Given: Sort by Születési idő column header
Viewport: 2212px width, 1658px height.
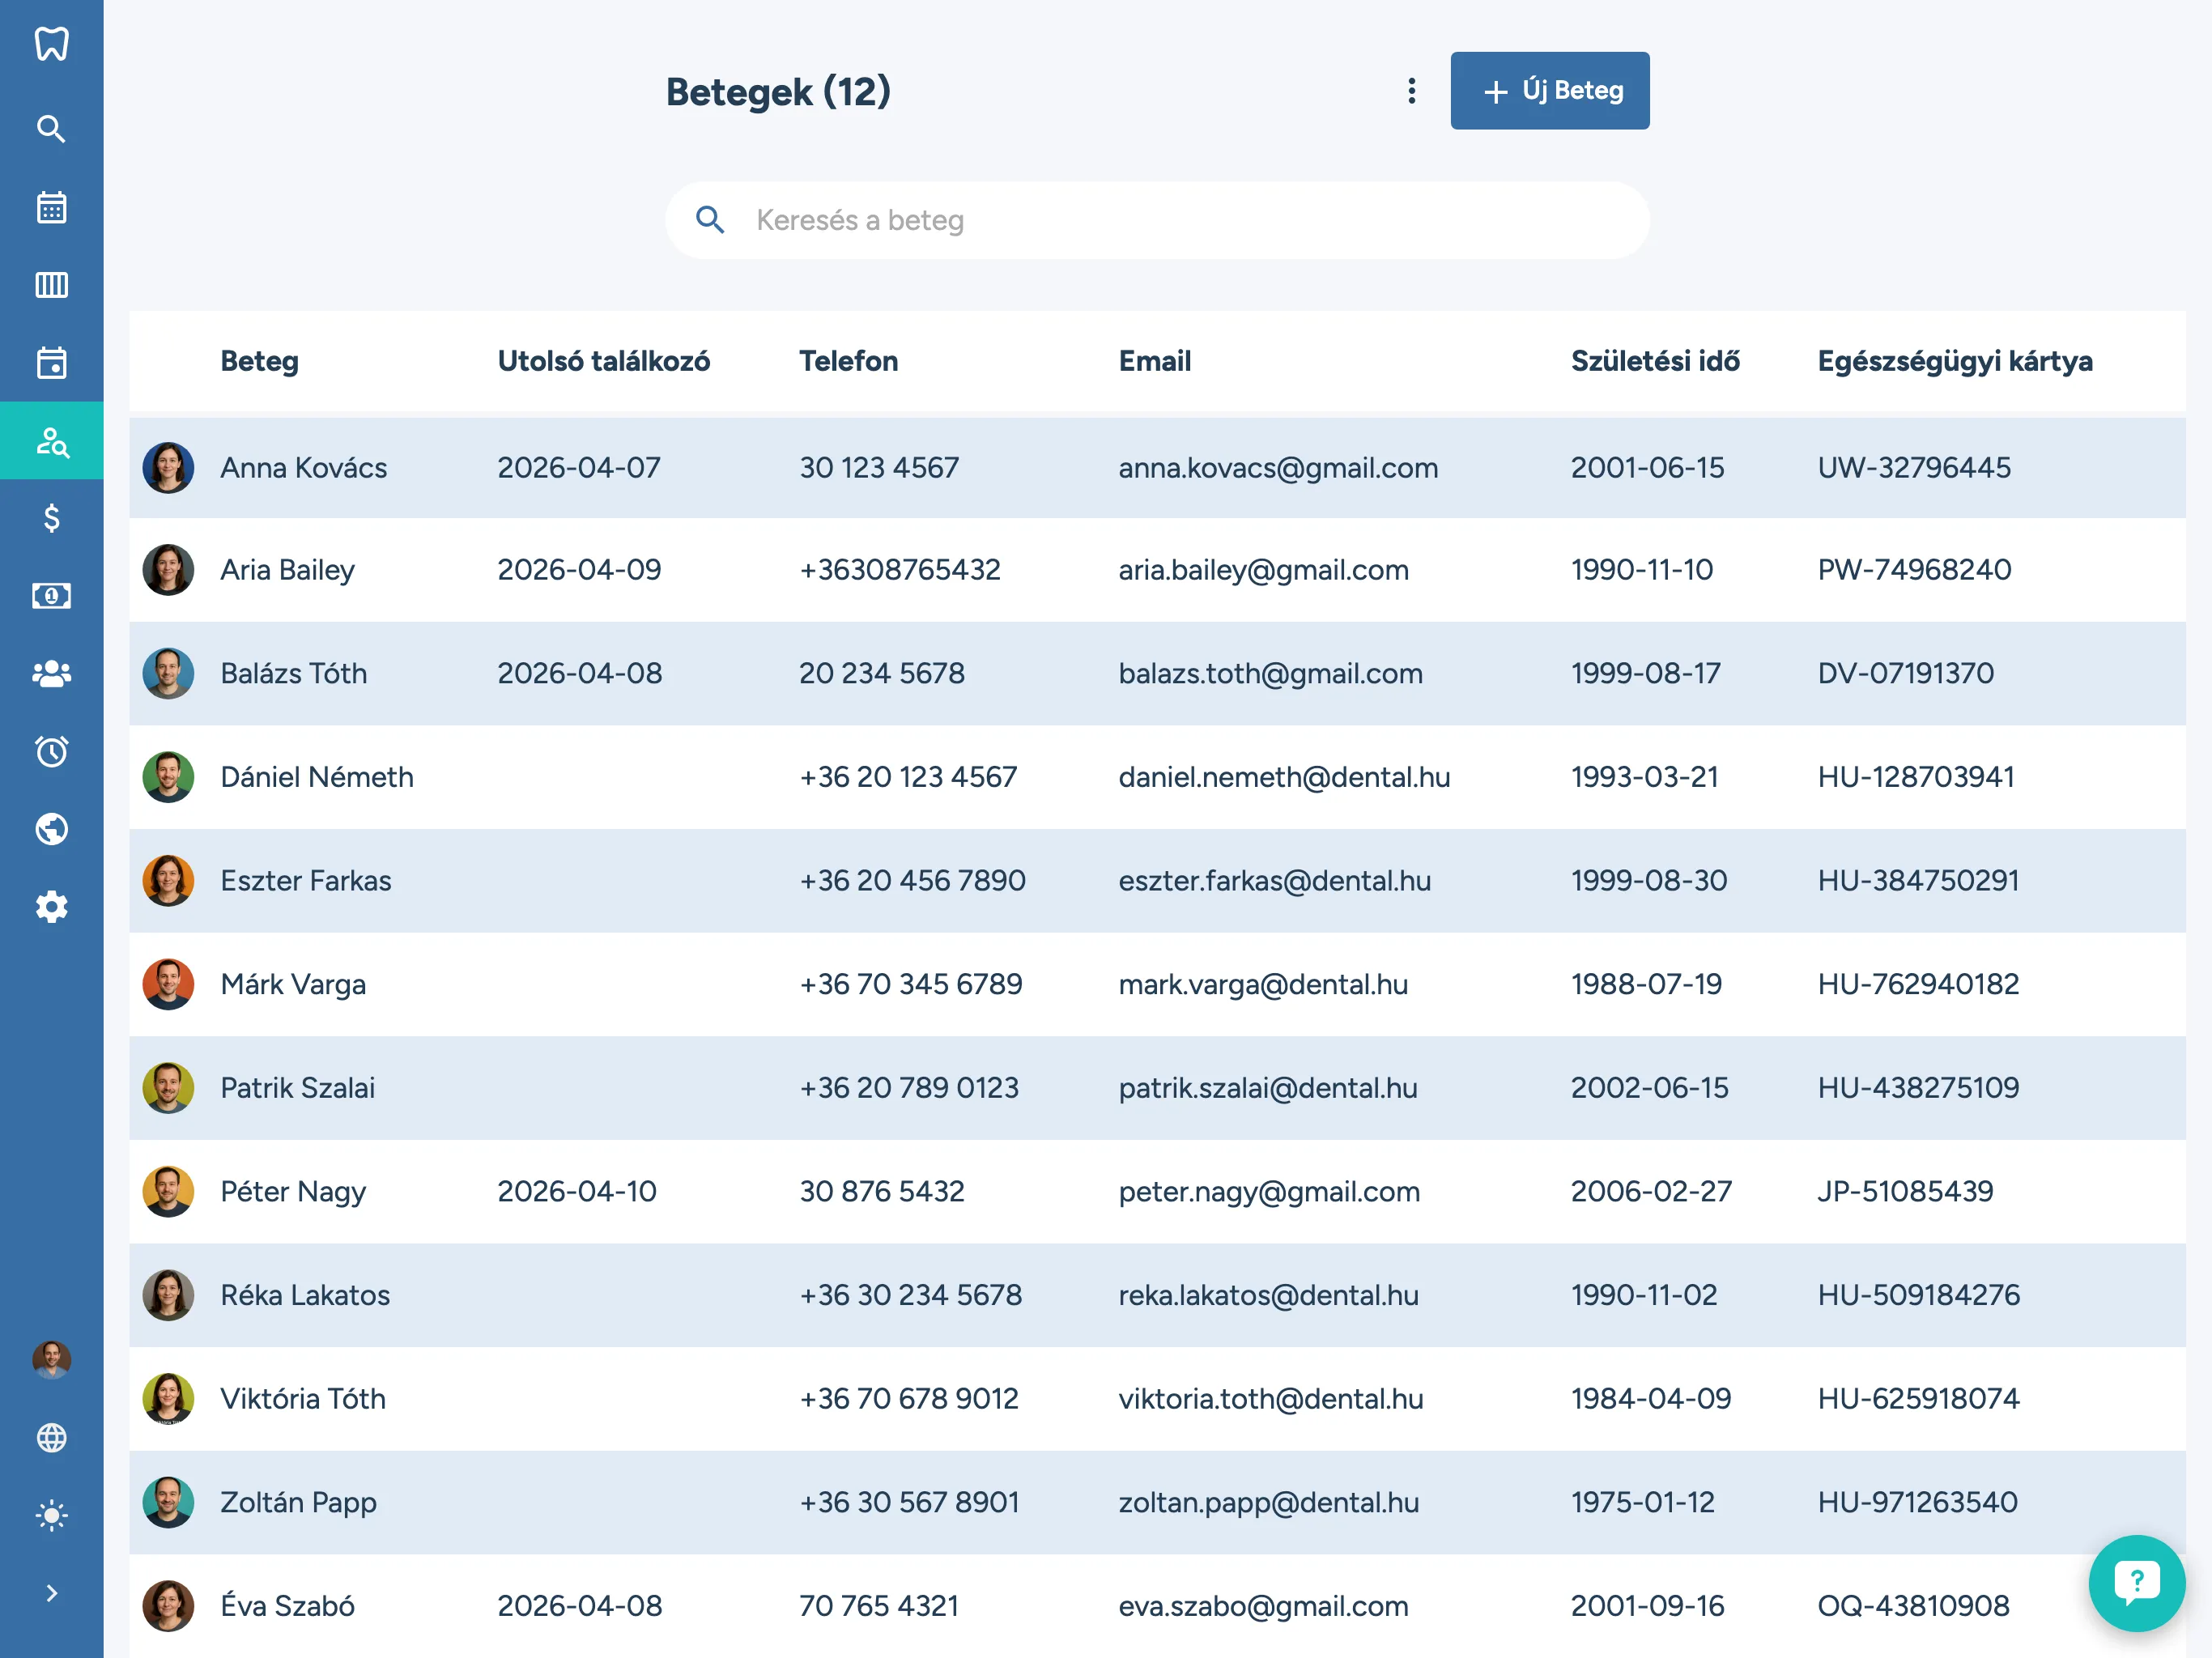Looking at the screenshot, I should [1654, 361].
